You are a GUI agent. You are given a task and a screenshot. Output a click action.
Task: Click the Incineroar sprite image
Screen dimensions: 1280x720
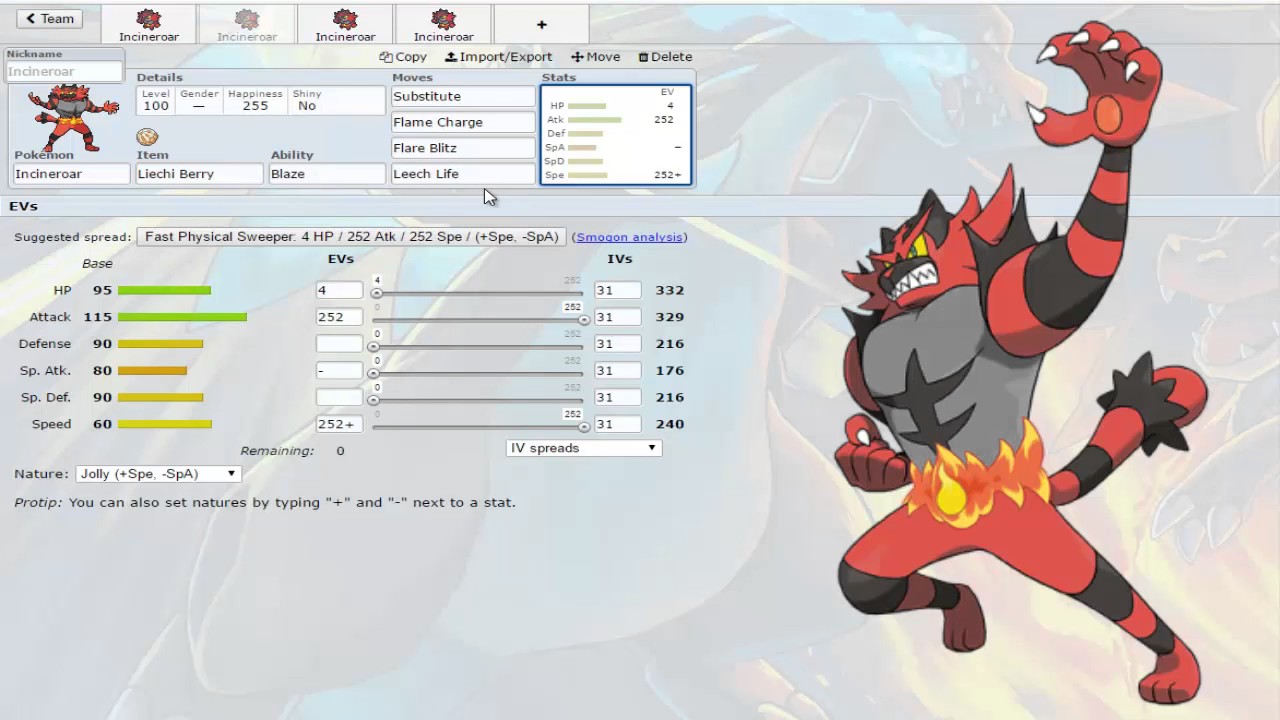click(72, 118)
